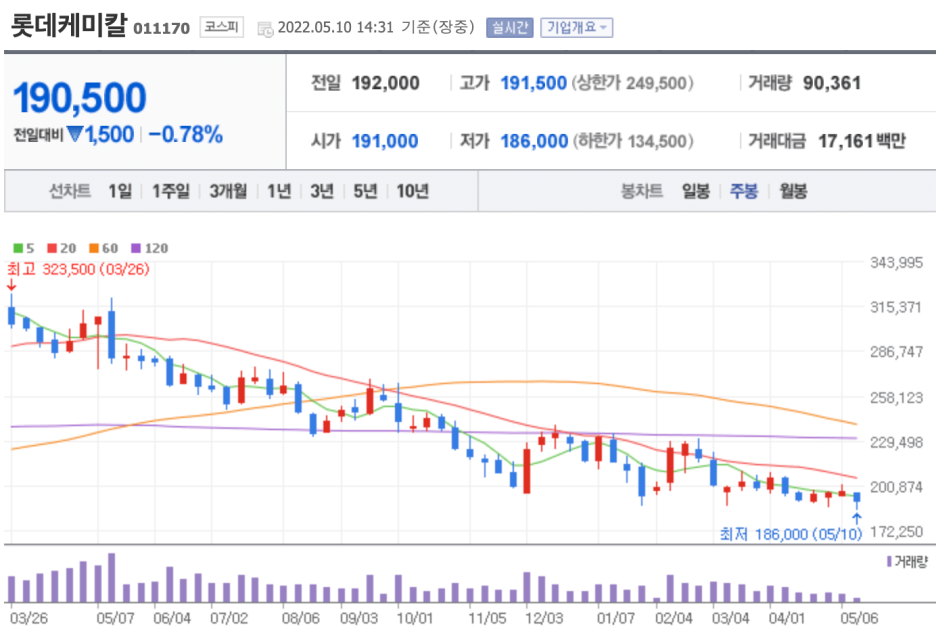Click the 06/04 date axis label
Viewport: 936px width, 633px height.
pyautogui.click(x=172, y=618)
